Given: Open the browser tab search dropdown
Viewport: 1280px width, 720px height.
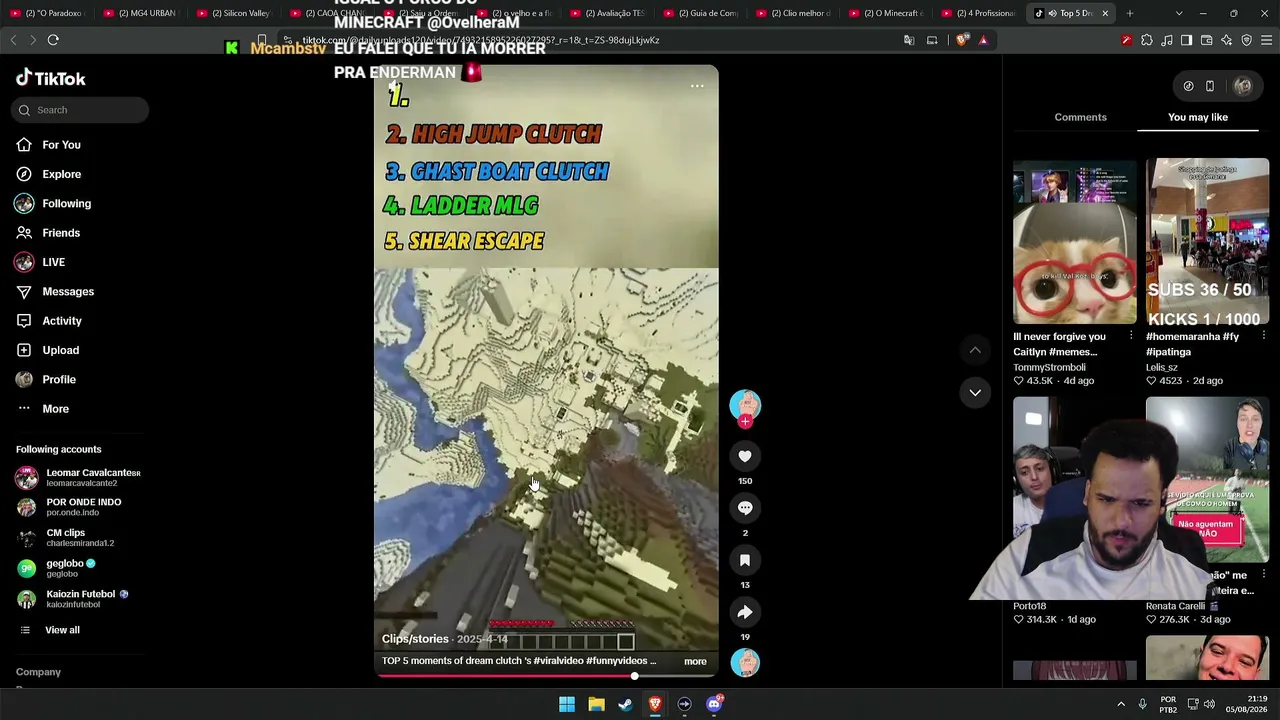Looking at the screenshot, I should coord(1179,13).
